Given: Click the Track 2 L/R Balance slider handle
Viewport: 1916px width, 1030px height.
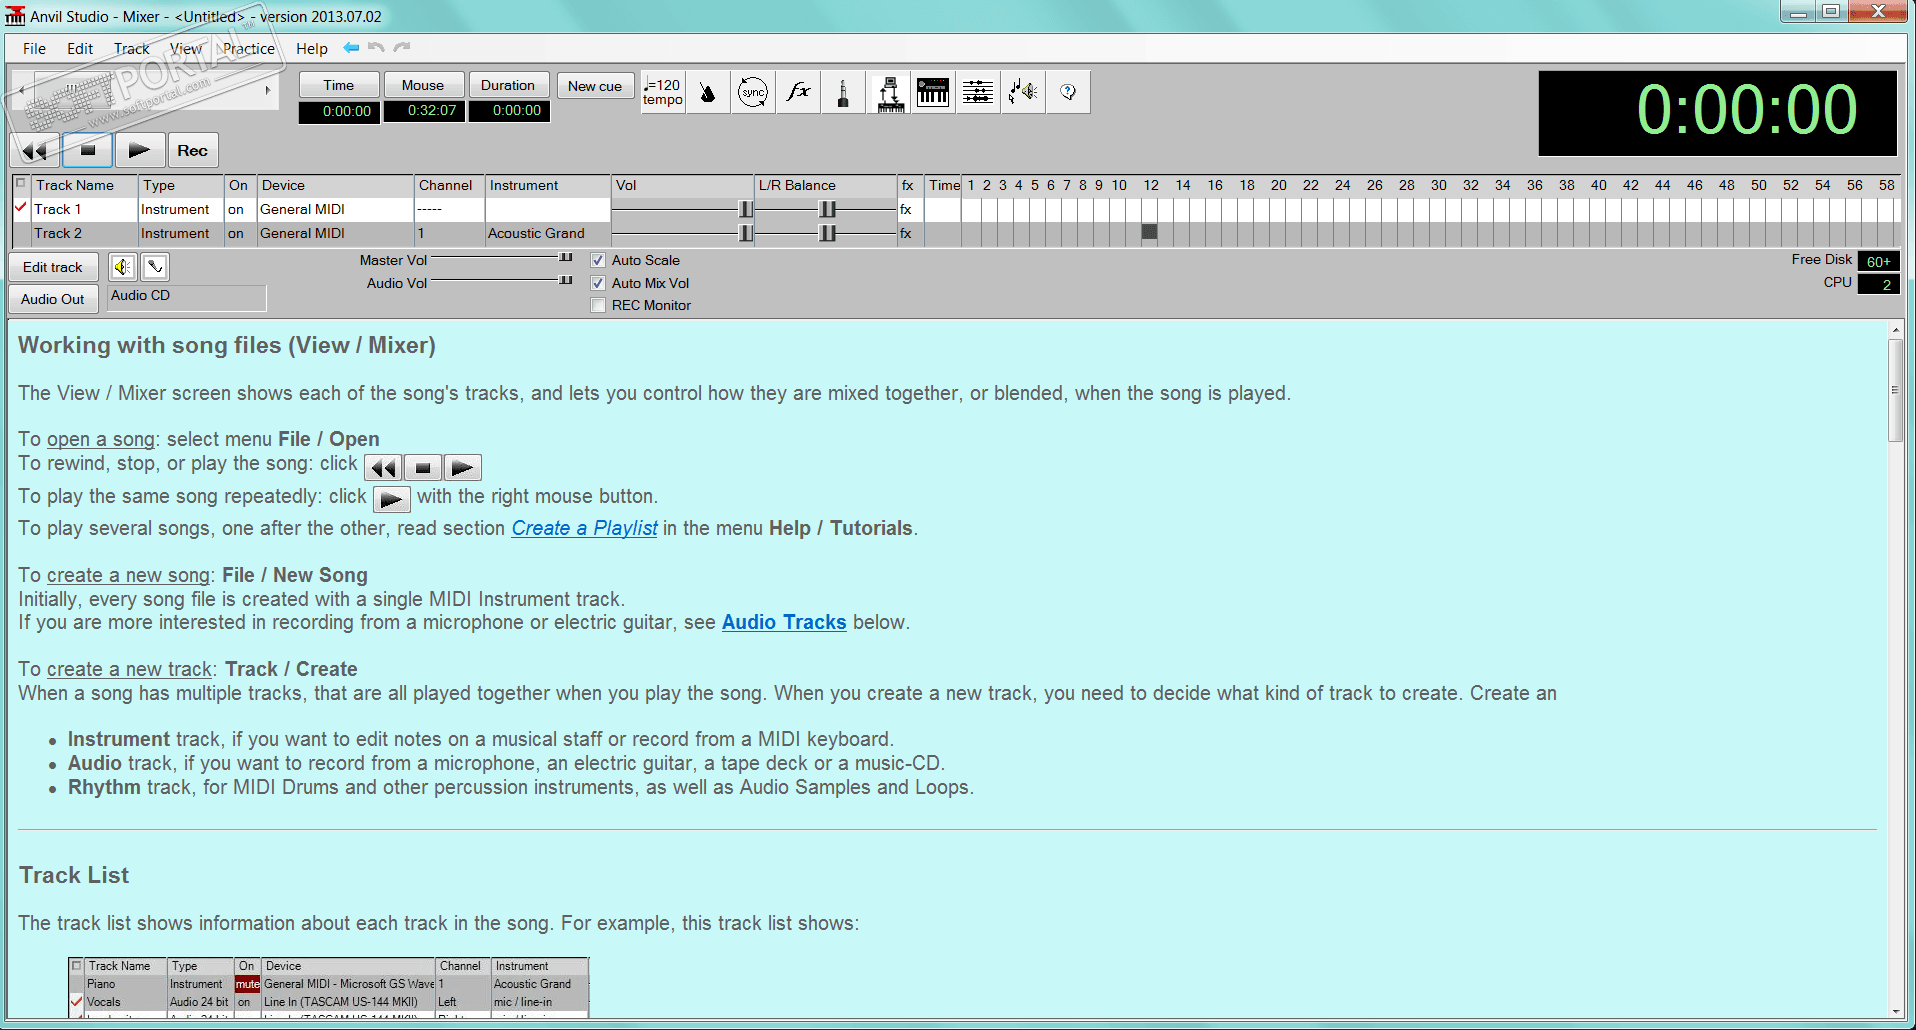Looking at the screenshot, I should click(x=828, y=233).
